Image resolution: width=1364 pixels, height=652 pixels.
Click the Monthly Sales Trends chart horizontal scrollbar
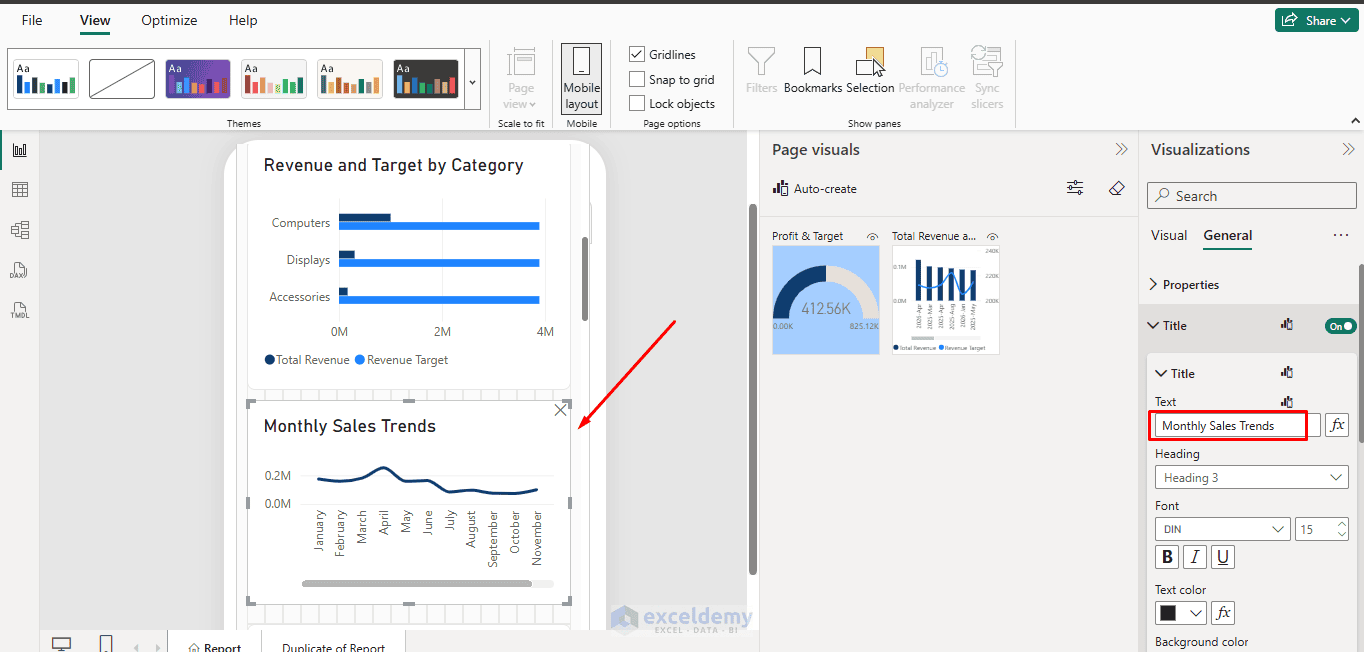point(416,583)
